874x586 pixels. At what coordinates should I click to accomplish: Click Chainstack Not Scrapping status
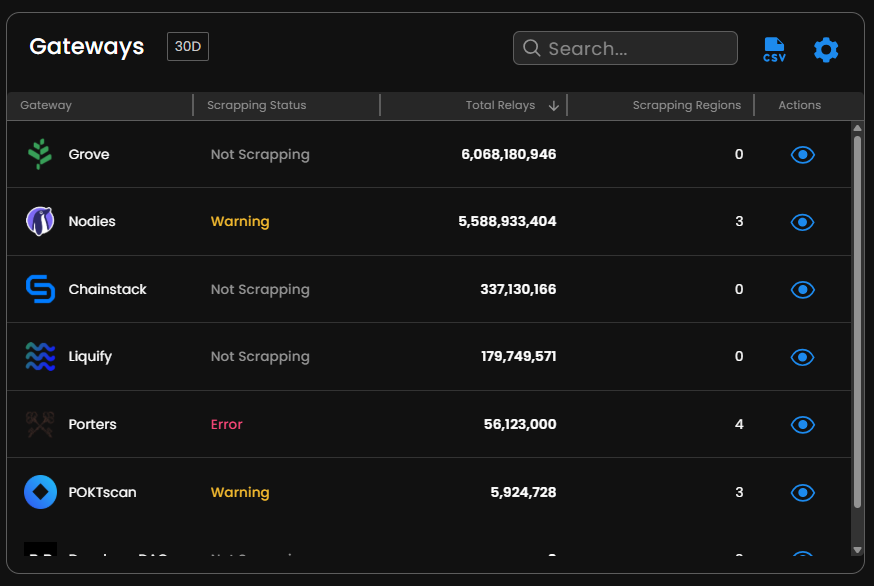(x=260, y=289)
